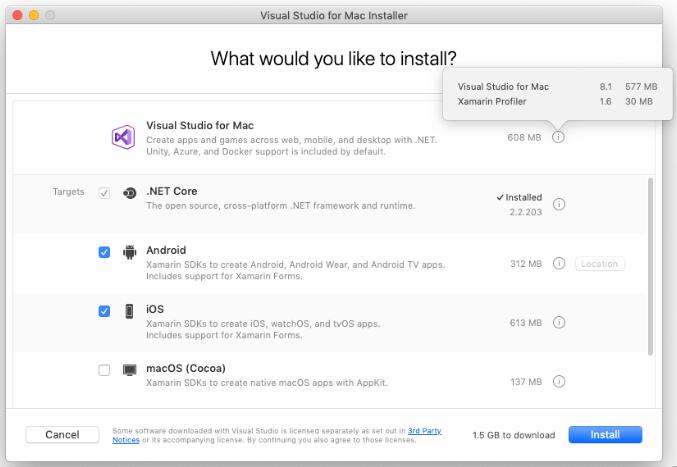677x467 pixels.
Task: Click the '.NET Core' title text
Action: point(172,191)
